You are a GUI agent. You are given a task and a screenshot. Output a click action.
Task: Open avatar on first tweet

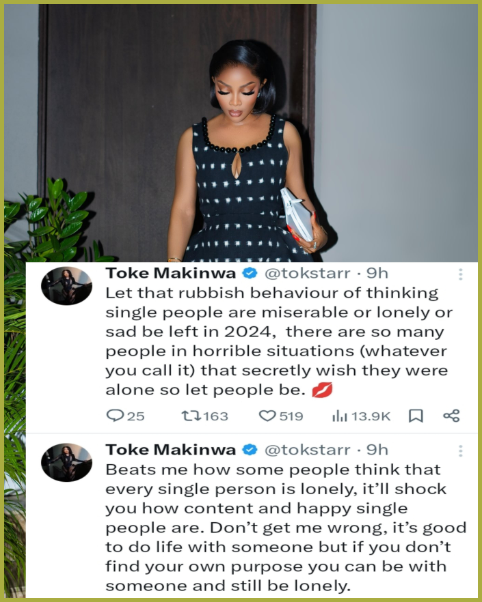point(66,286)
